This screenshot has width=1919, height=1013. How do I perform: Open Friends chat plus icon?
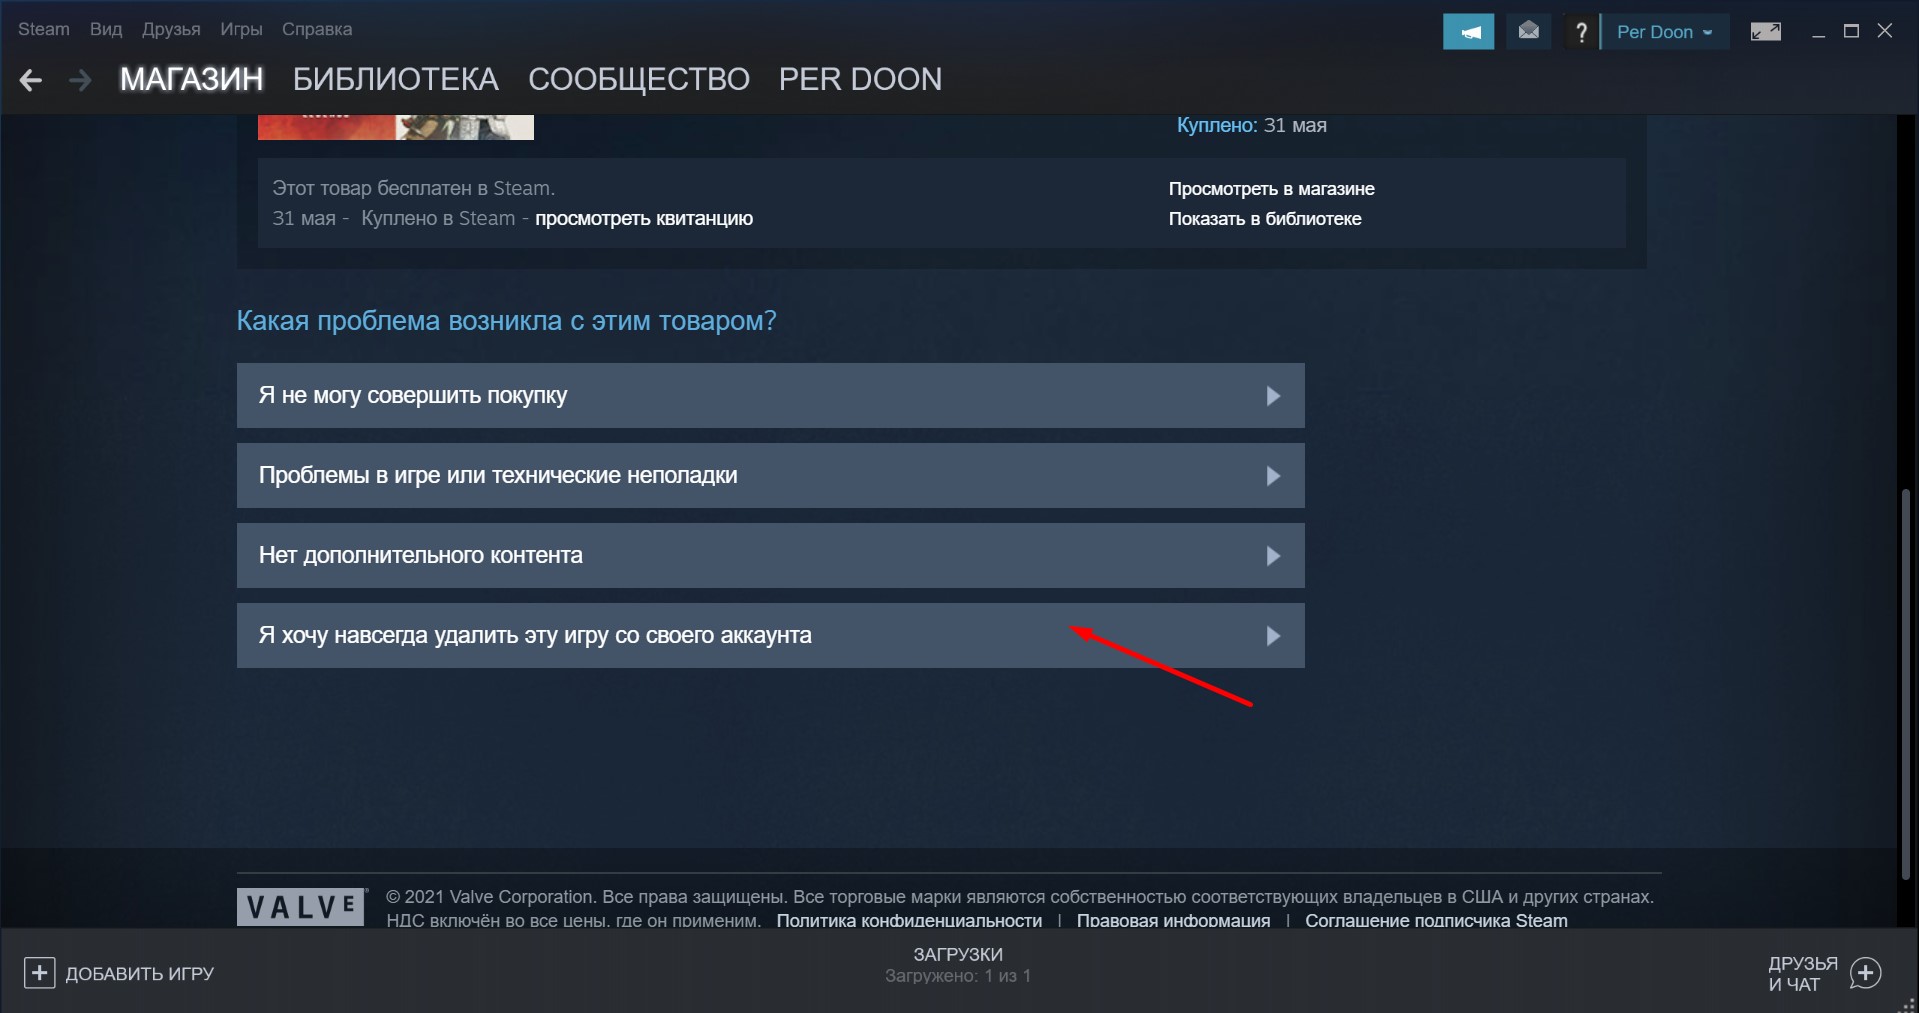(1865, 973)
